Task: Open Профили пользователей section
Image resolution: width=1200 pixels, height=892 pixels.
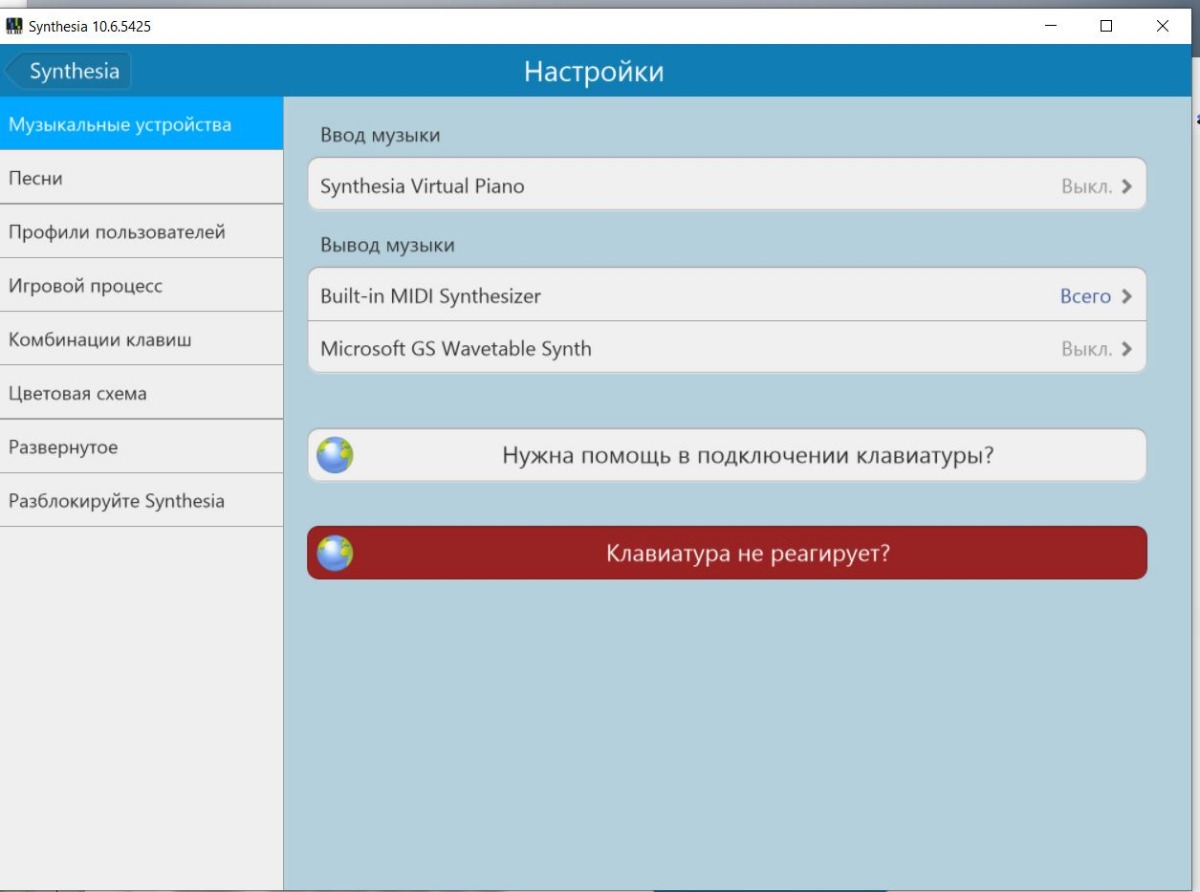Action: [x=141, y=232]
